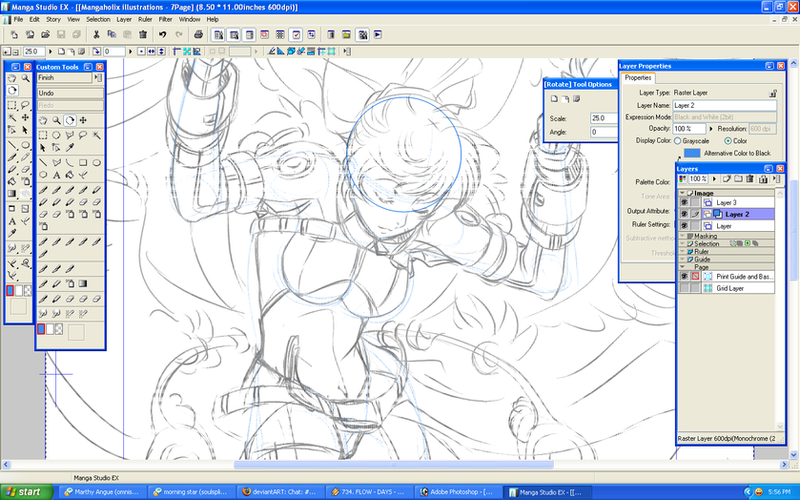Toggle visibility of bottom 'Layer' row
The image size is (800, 500).
(684, 226)
